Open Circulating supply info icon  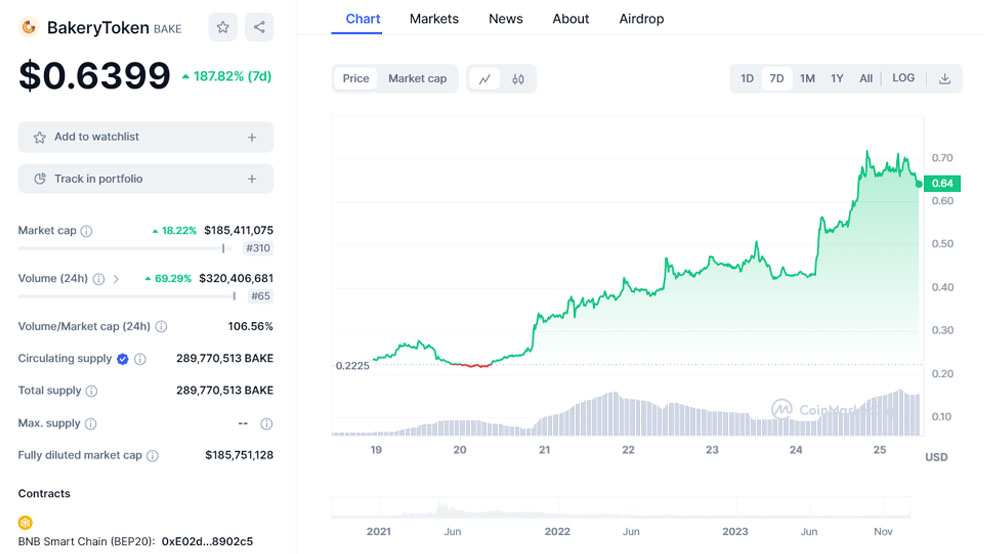coord(140,359)
